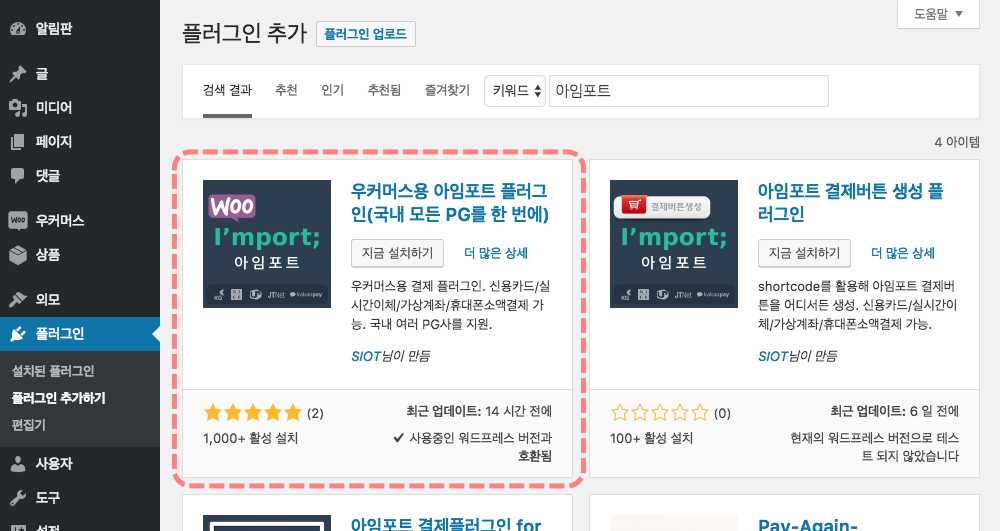Open the Pay-Again plugin title link
Image resolution: width=1000 pixels, height=531 pixels.
[x=807, y=525]
